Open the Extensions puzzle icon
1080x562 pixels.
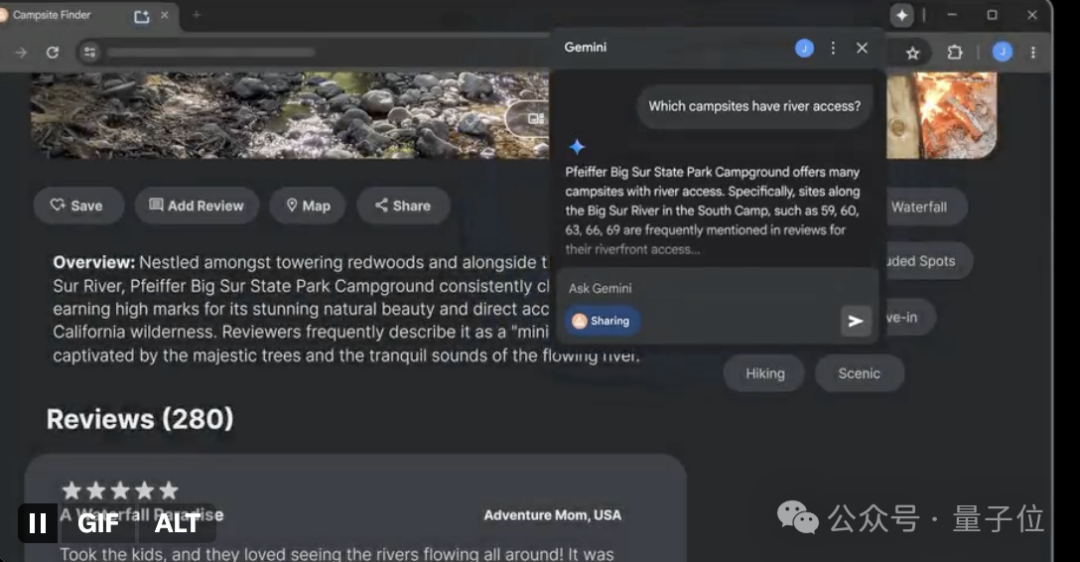coord(954,52)
